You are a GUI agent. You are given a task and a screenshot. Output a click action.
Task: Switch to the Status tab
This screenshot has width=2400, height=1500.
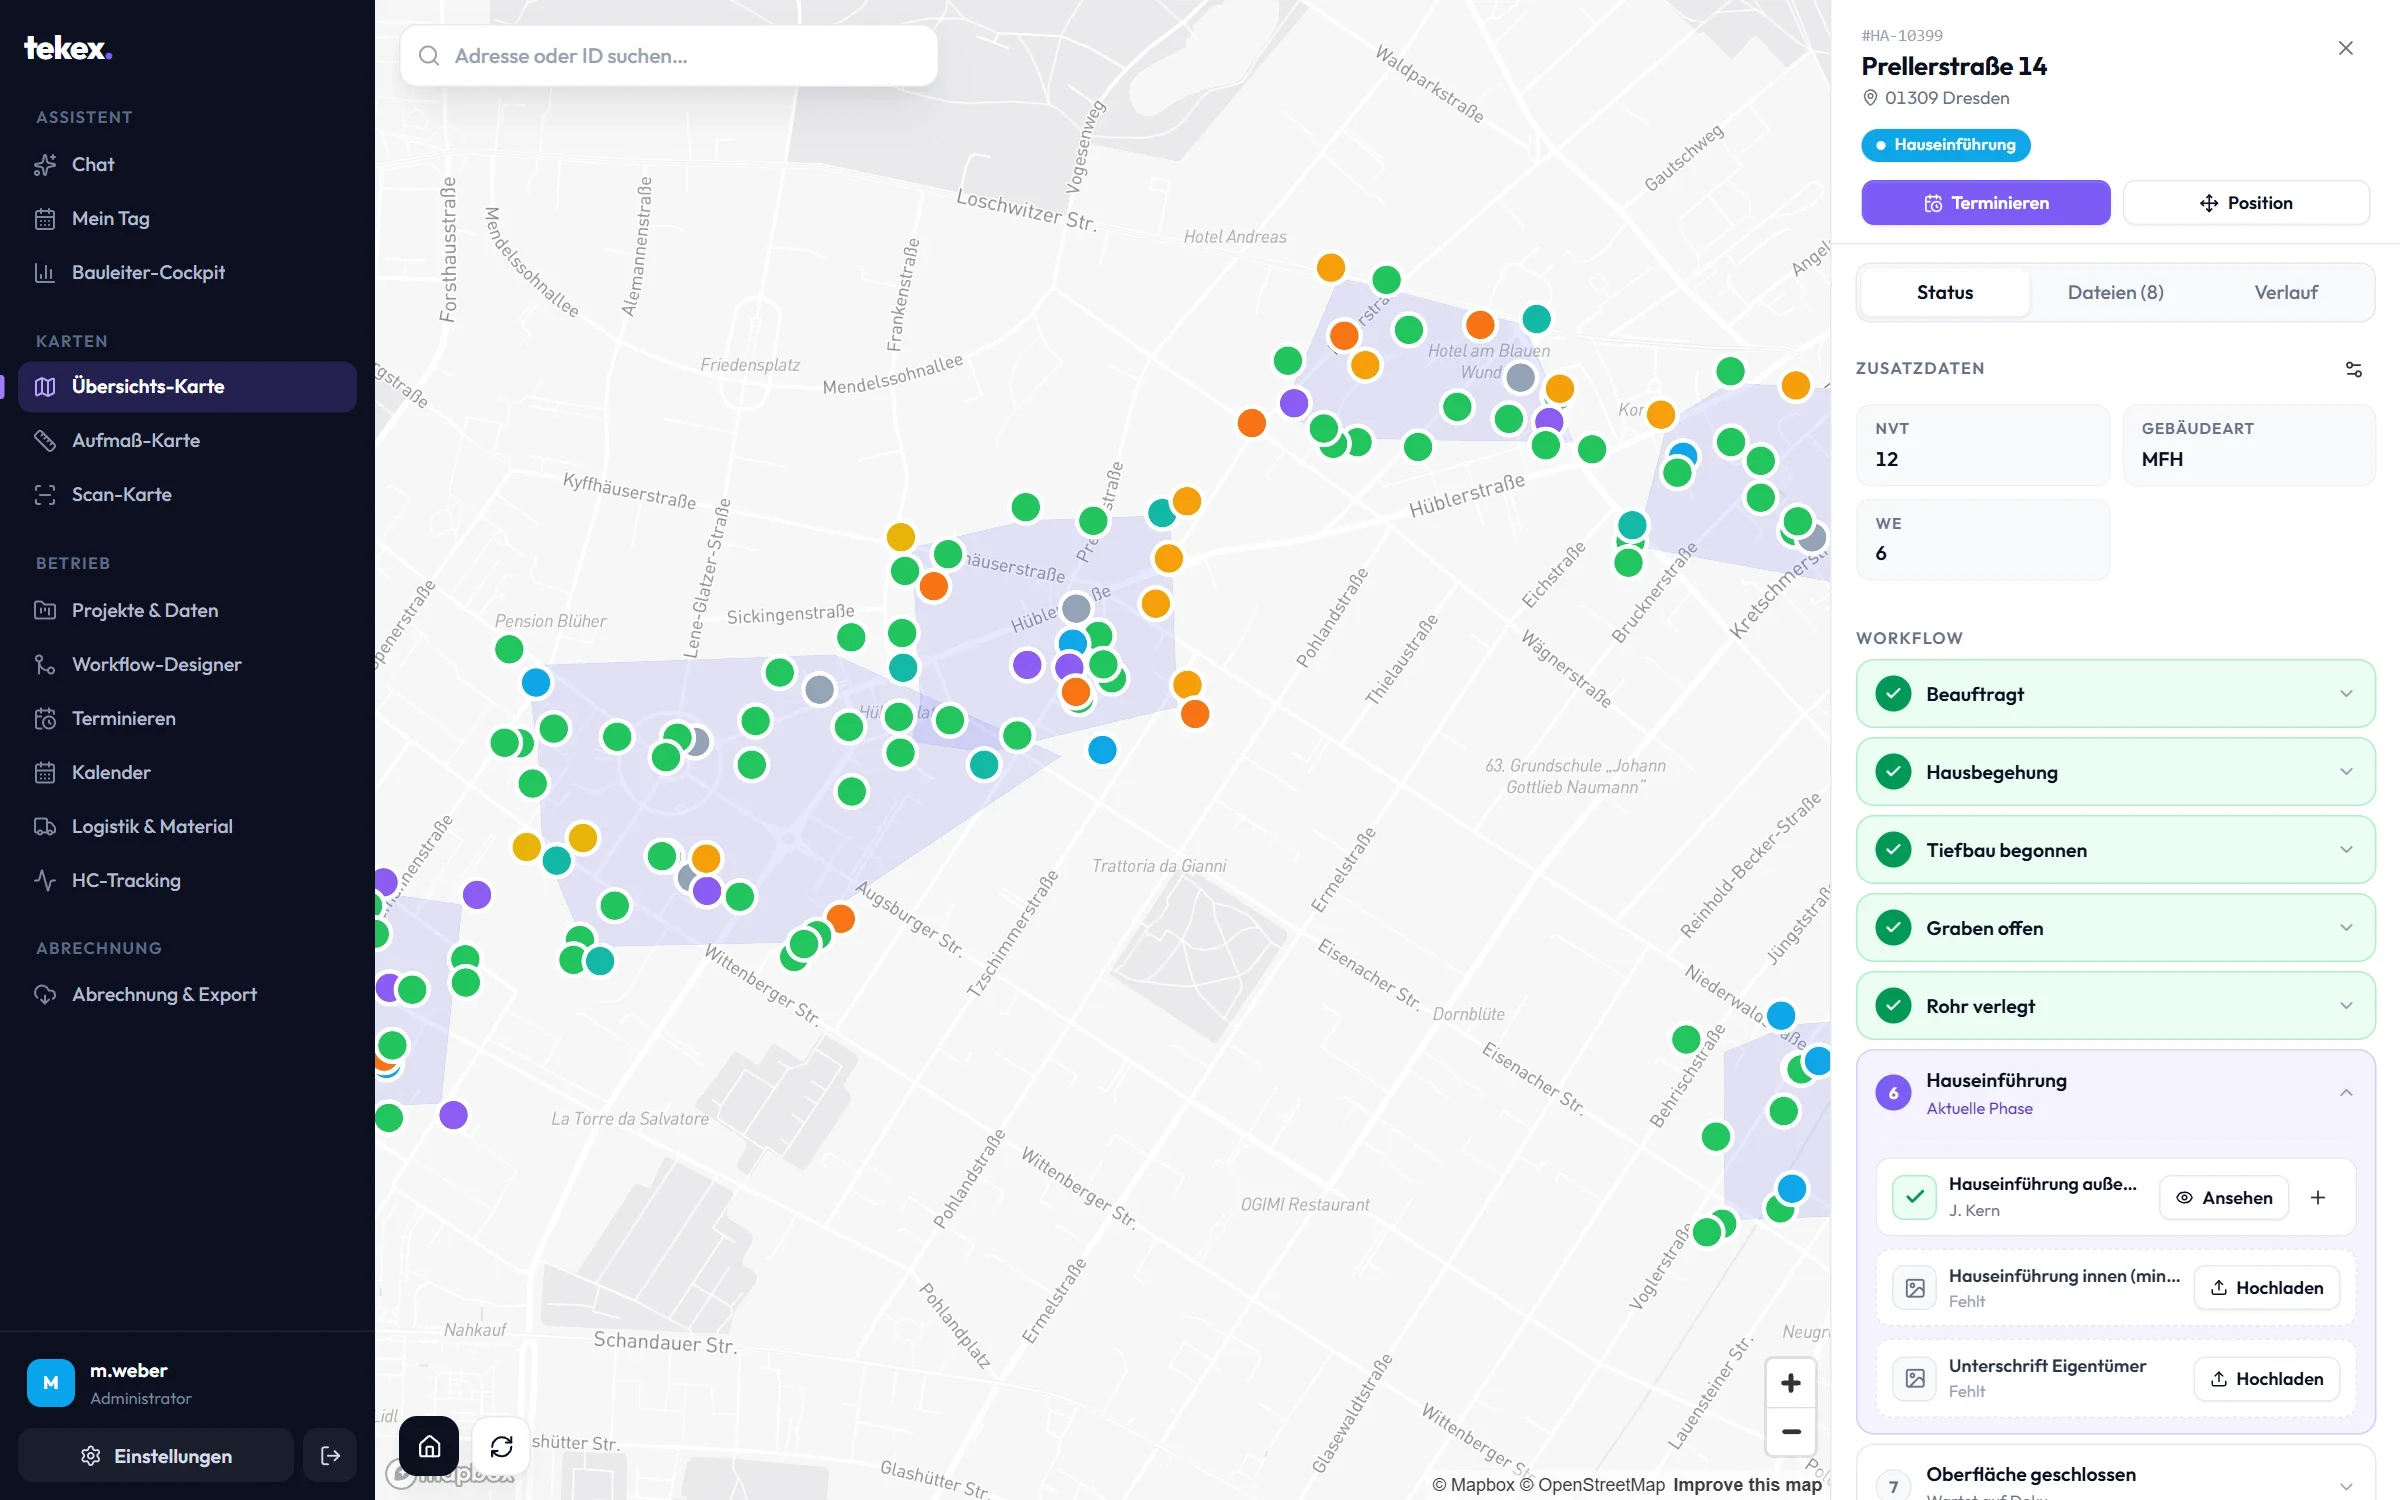click(1945, 292)
